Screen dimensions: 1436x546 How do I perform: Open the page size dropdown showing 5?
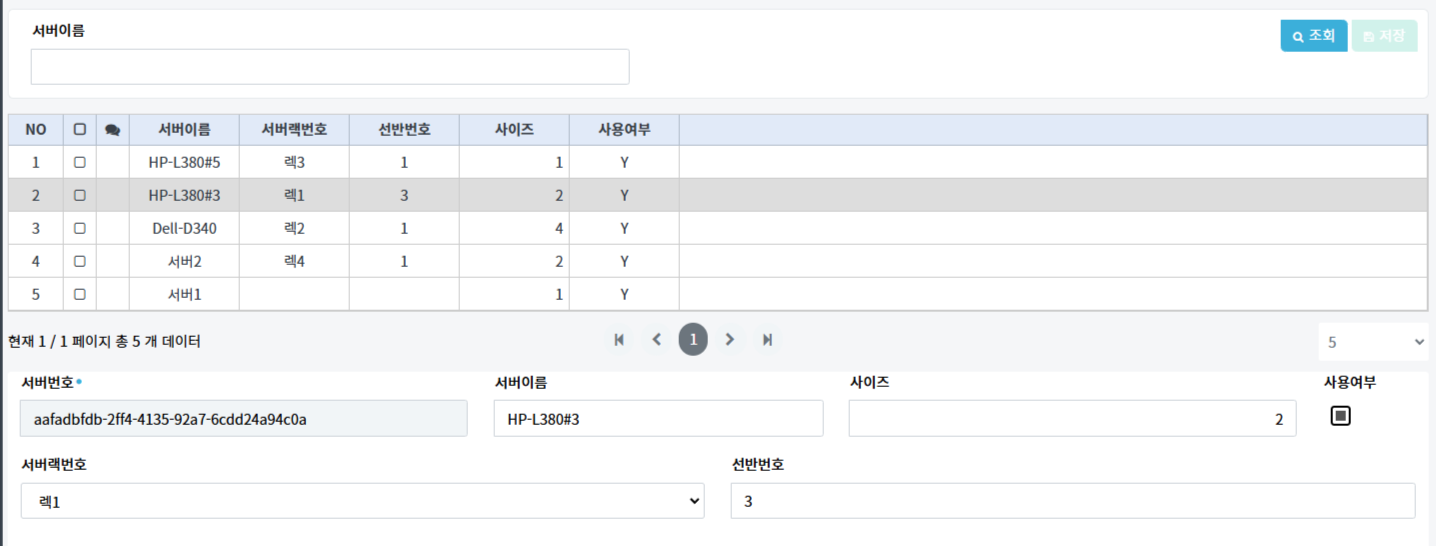1373,342
